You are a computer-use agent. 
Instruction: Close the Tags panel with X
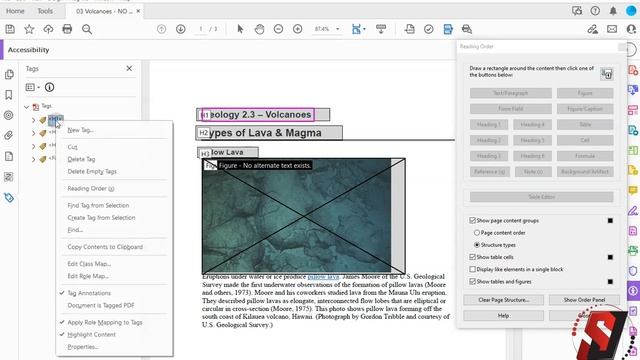pyautogui.click(x=129, y=69)
